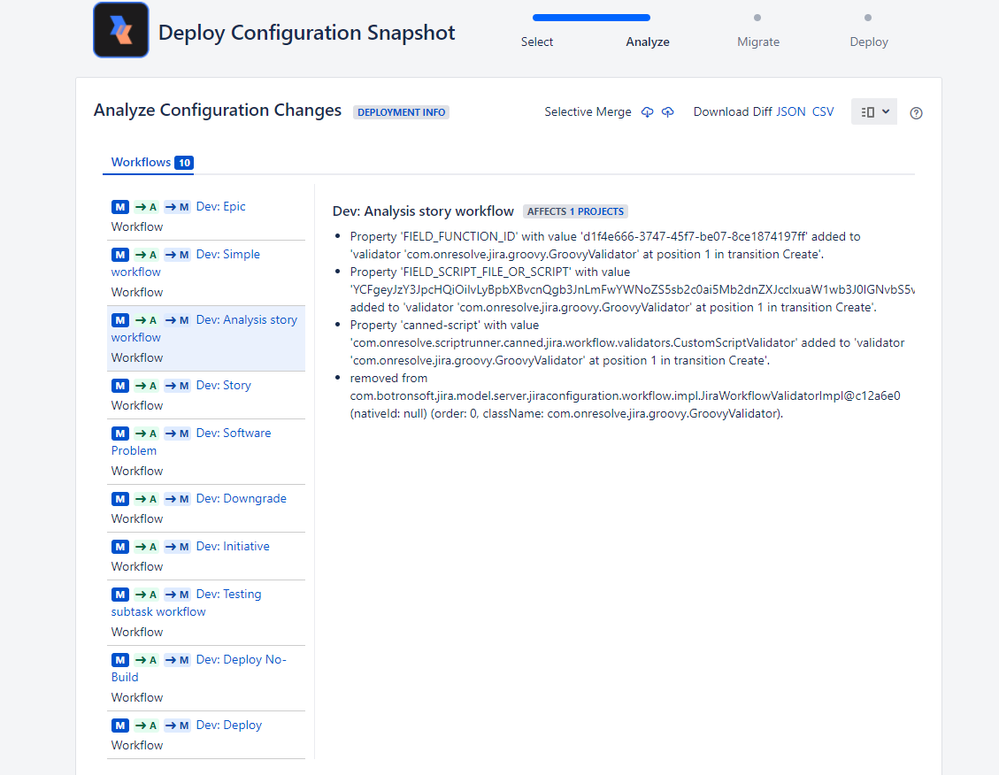Open Dev: Story workflow changes
This screenshot has width=999, height=775.
point(224,385)
